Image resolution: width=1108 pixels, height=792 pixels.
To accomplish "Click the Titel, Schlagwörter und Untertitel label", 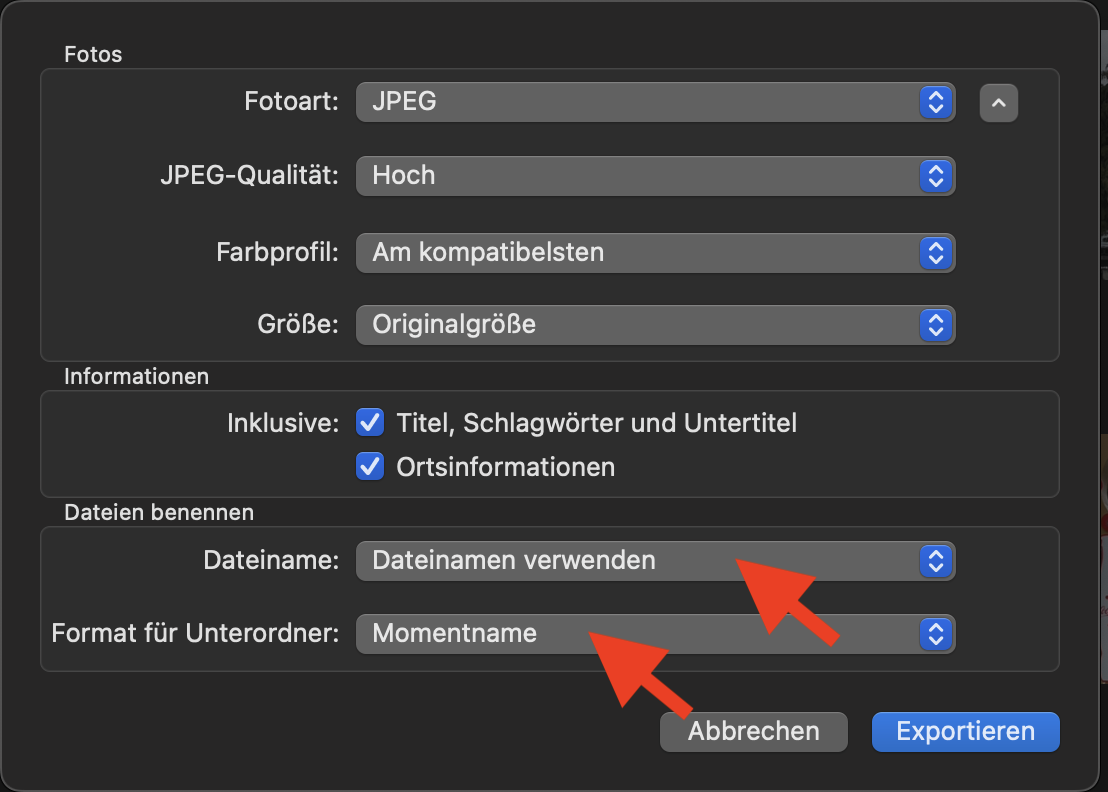I will tap(596, 424).
